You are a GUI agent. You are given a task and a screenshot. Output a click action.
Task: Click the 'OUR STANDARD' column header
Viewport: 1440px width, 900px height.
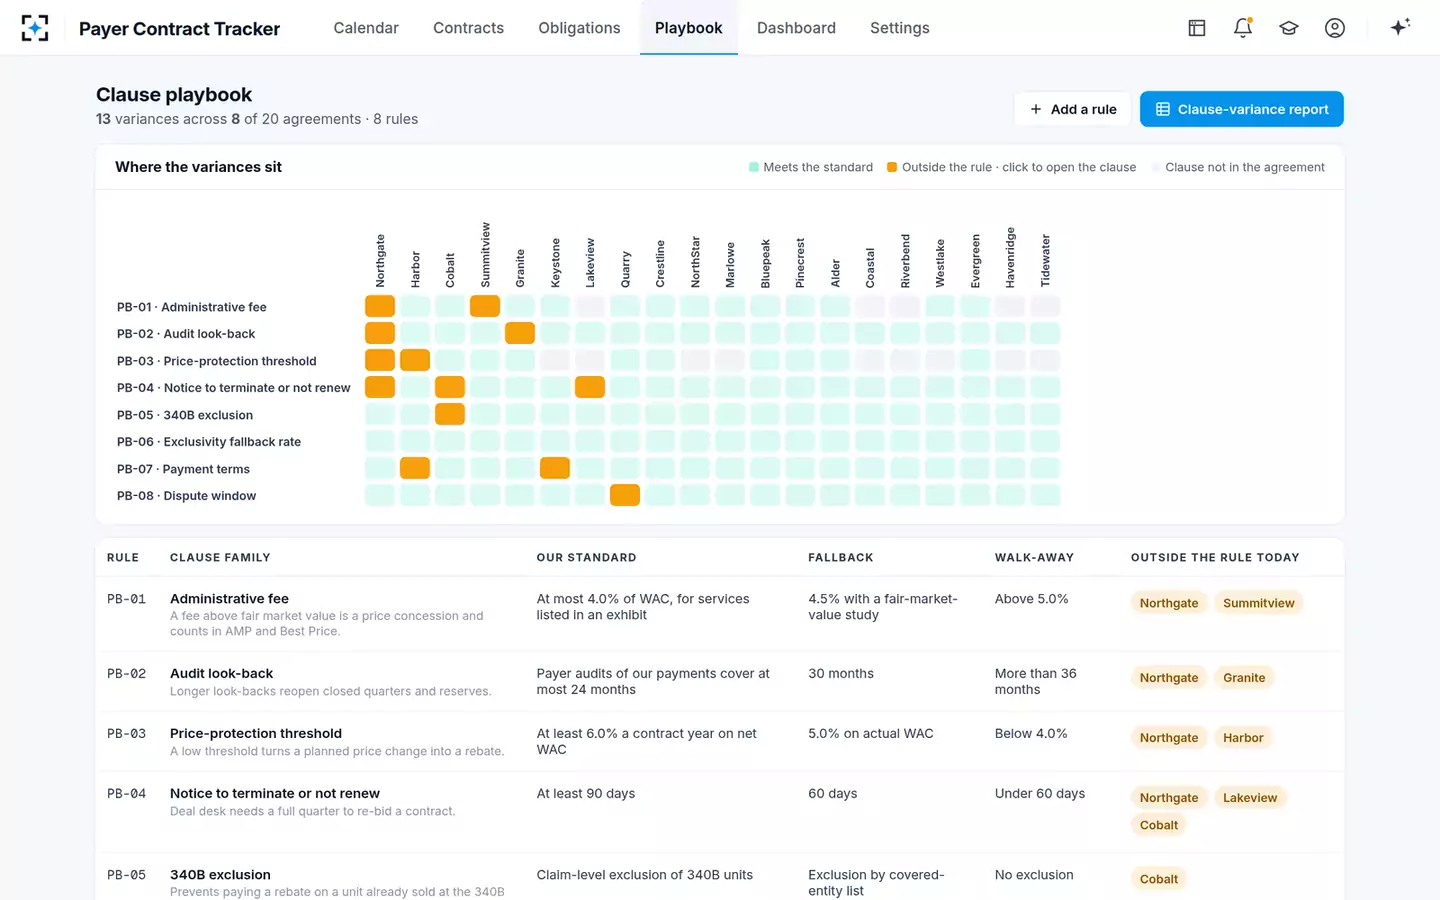click(x=586, y=557)
